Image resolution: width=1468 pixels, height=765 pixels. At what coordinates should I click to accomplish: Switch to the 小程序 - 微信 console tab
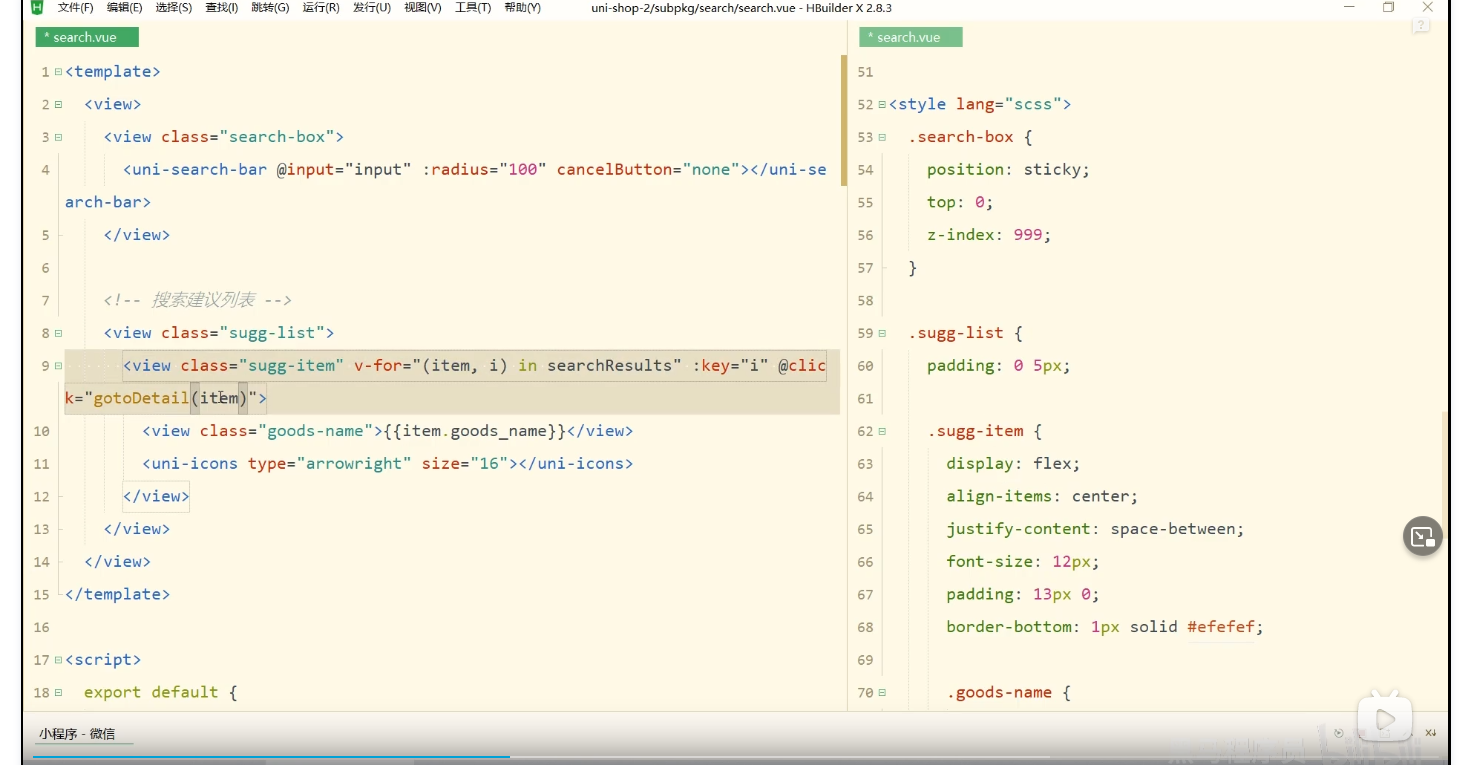77,733
